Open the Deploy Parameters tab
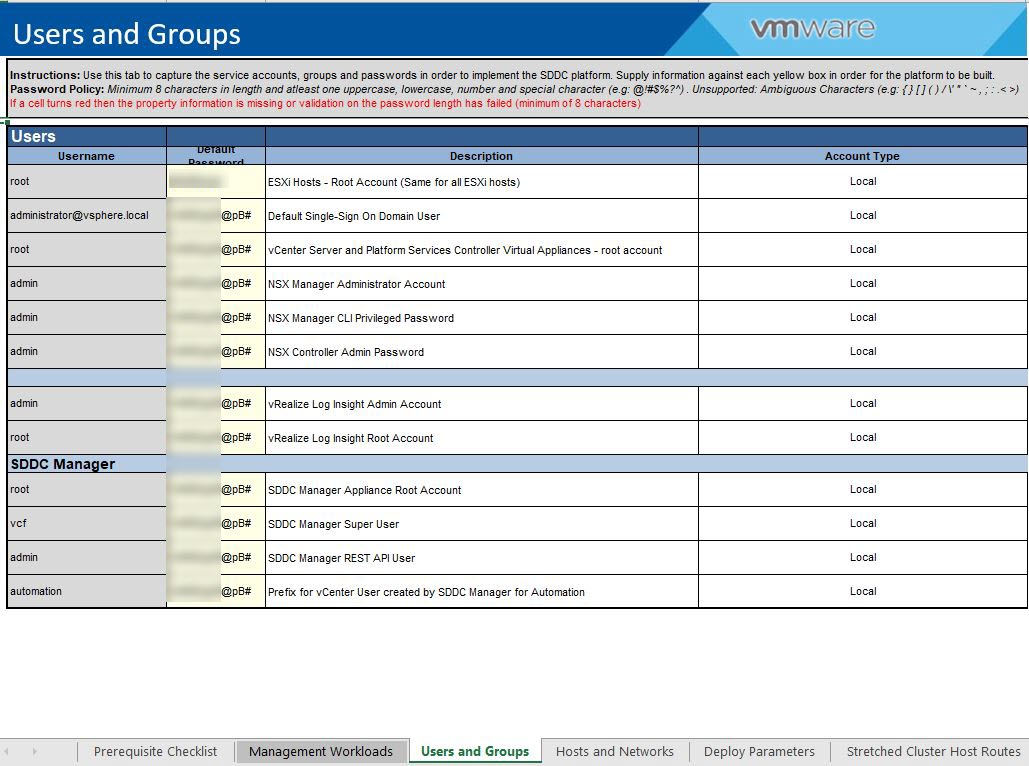Image resolution: width=1029 pixels, height=766 pixels. (x=760, y=751)
